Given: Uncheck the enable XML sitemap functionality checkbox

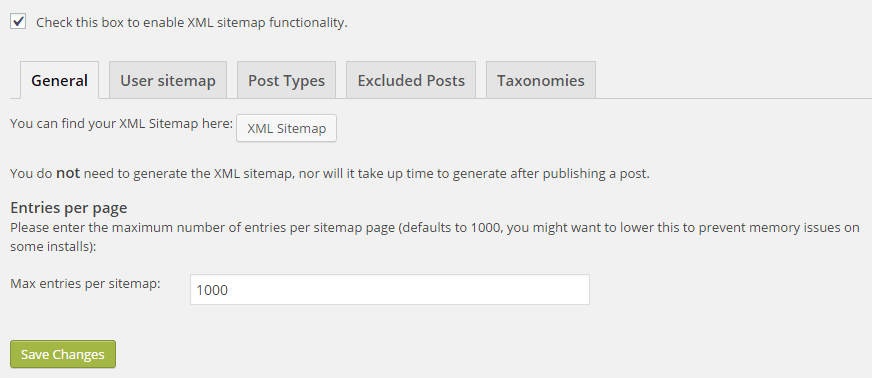Looking at the screenshot, I should pos(18,22).
